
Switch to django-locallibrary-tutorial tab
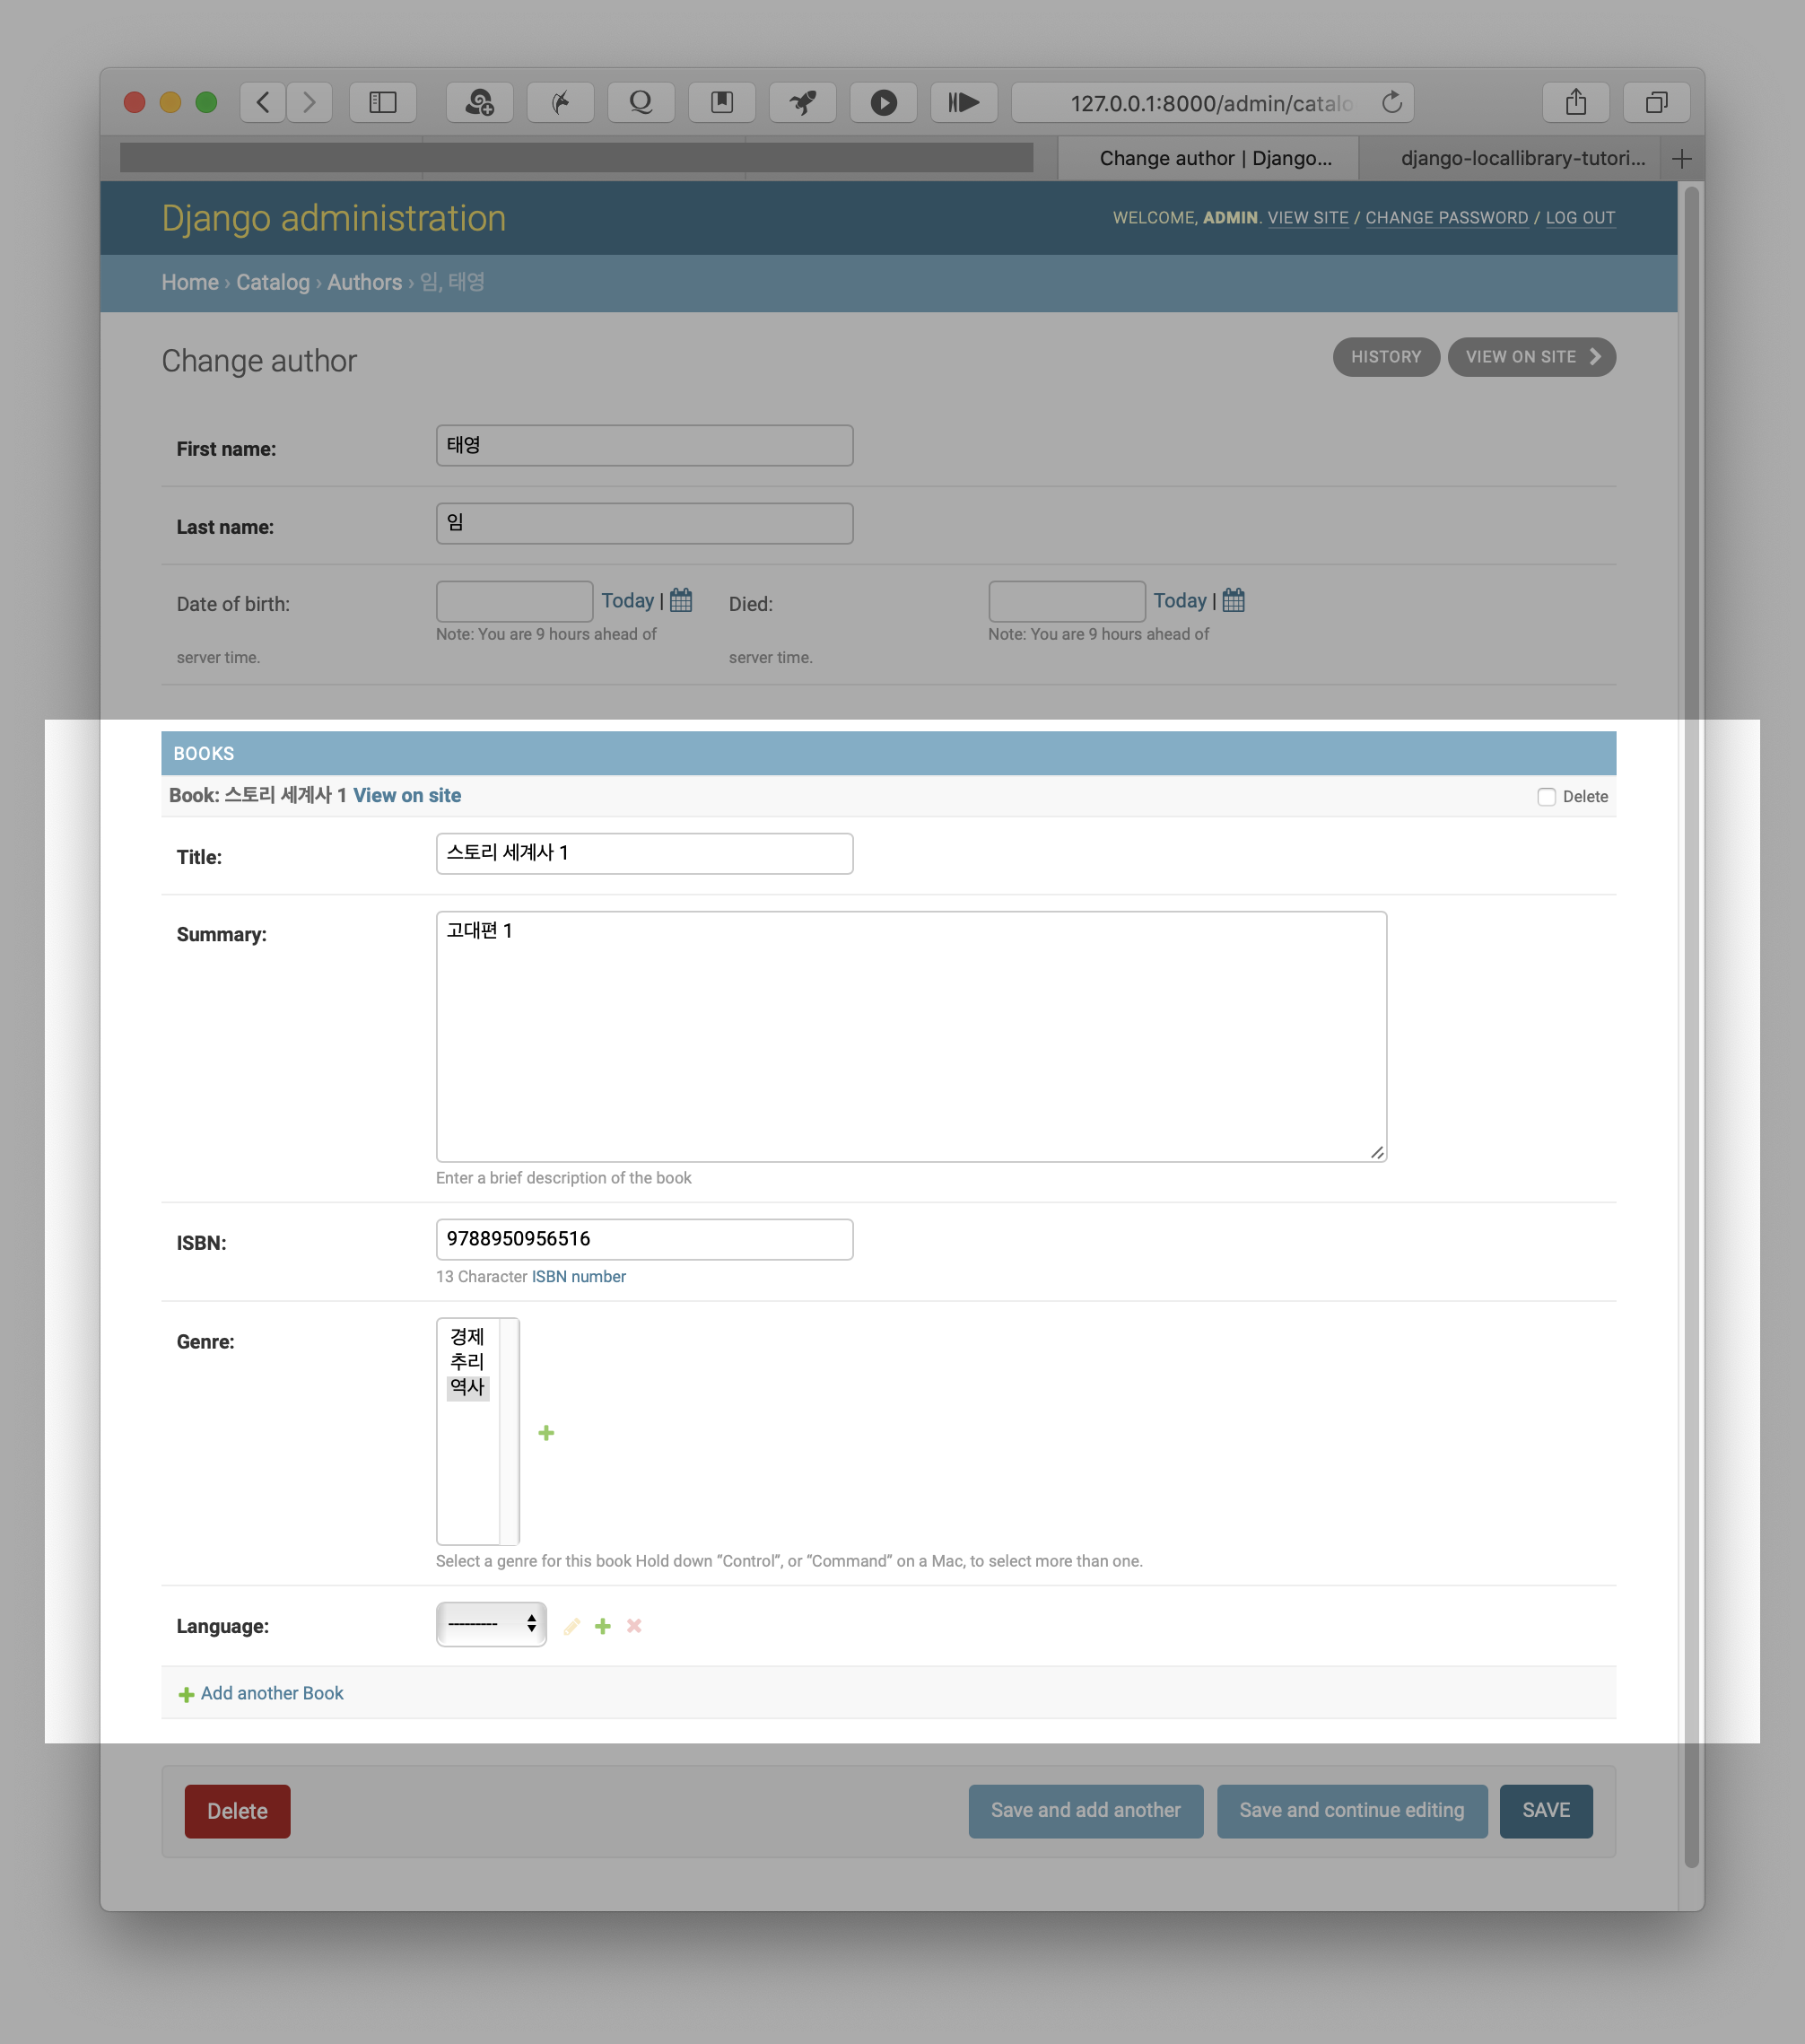(x=1522, y=158)
